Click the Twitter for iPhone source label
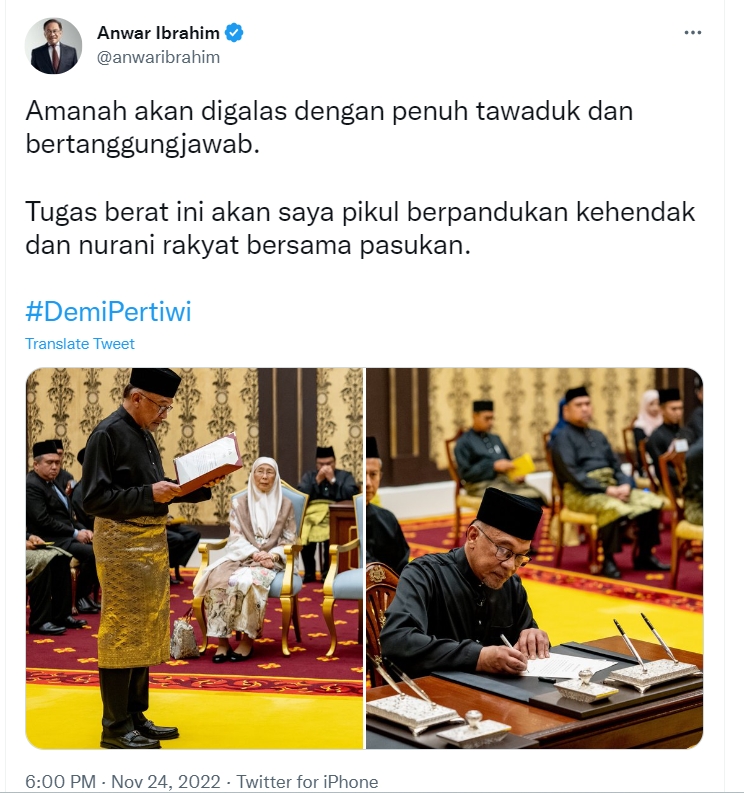The width and height of the screenshot is (744, 793). (x=308, y=781)
